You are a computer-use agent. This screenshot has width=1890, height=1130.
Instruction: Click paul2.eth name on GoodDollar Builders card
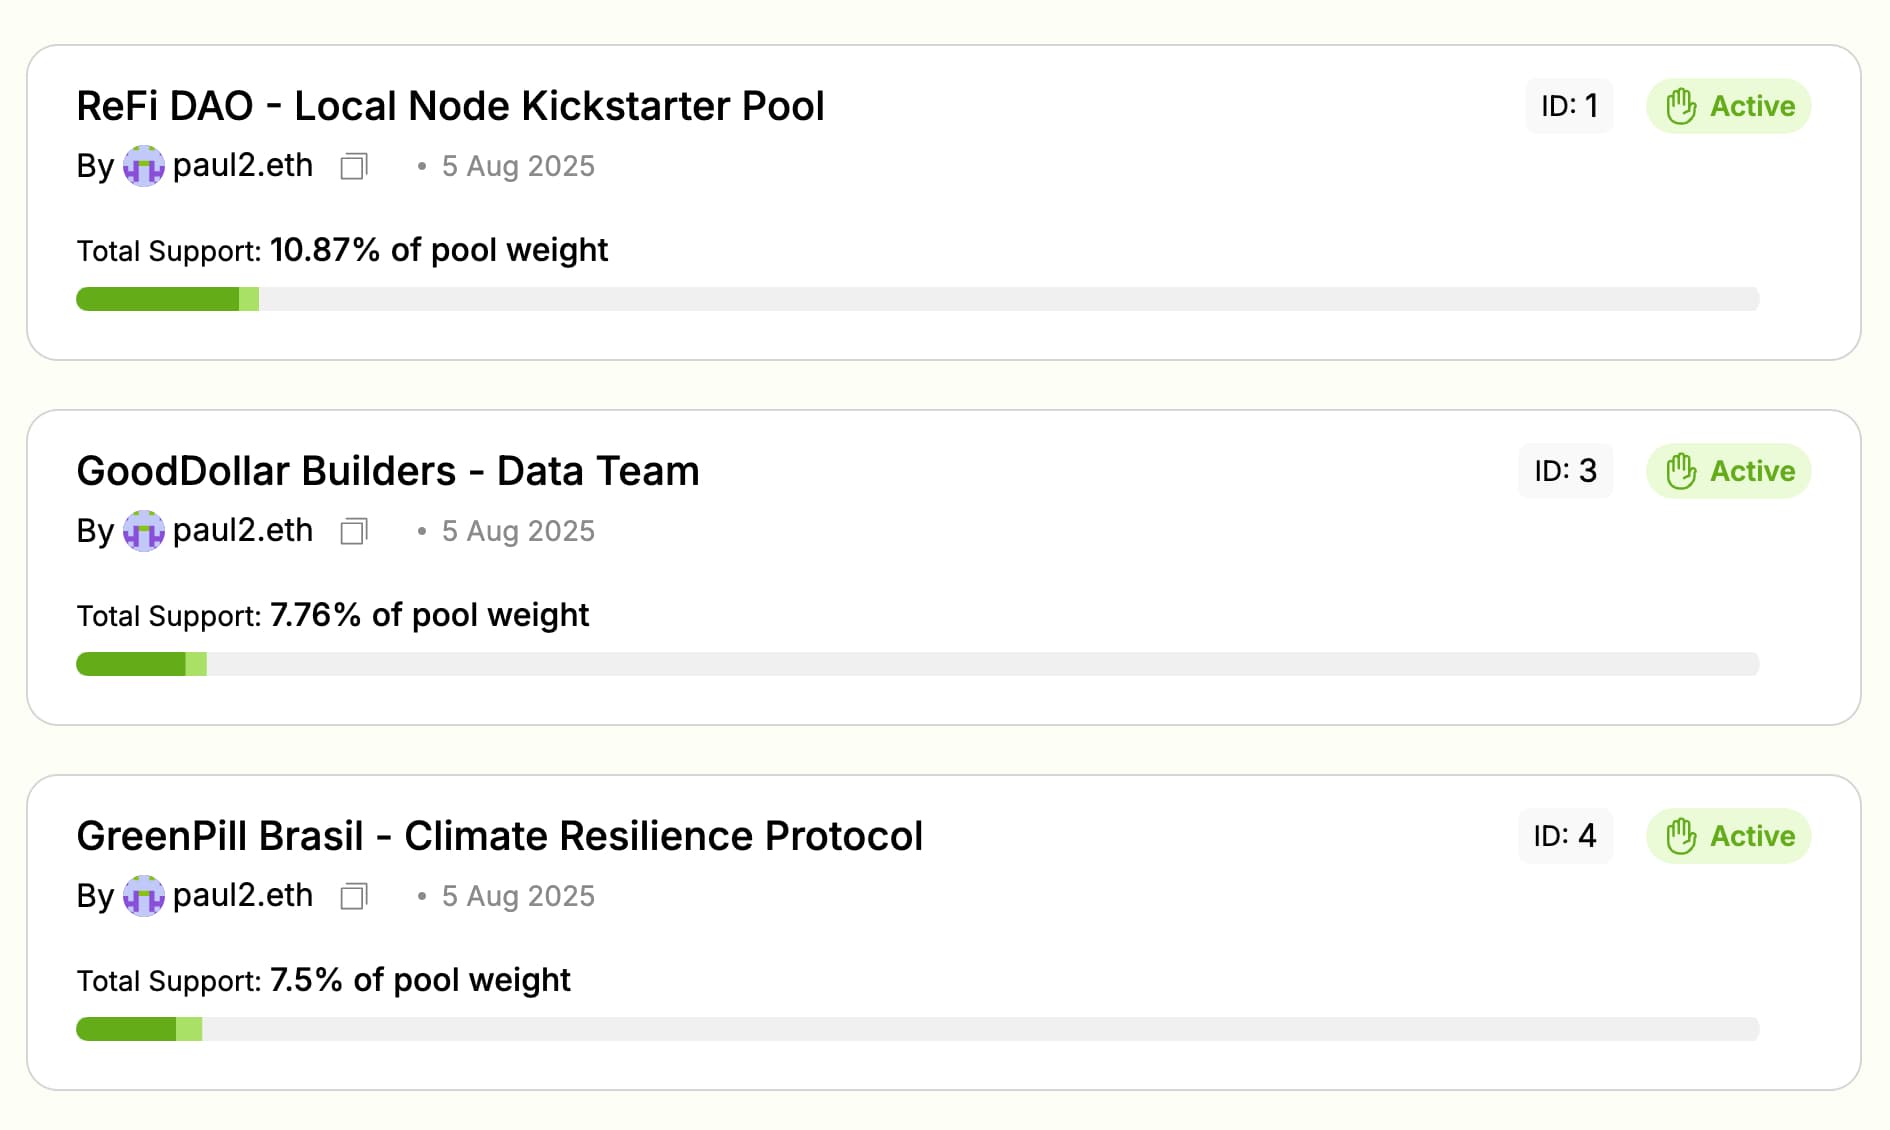pyautogui.click(x=243, y=531)
